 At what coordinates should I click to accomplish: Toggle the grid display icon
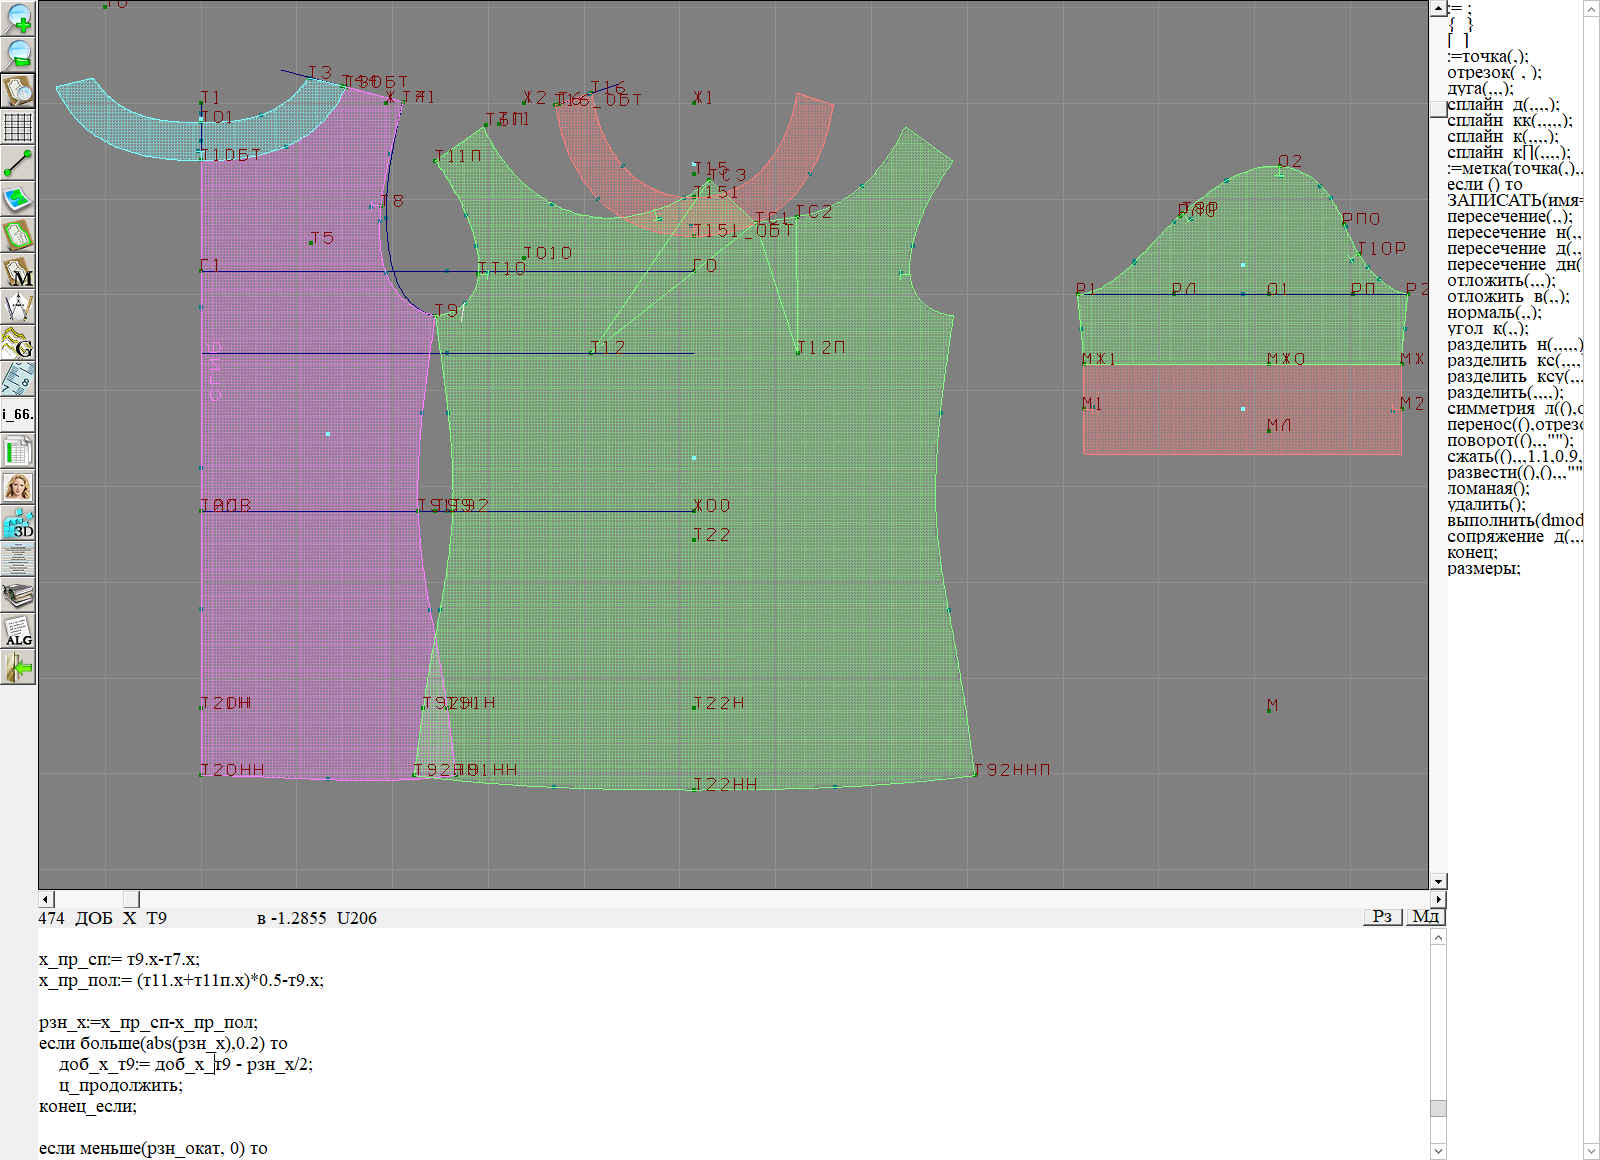18,127
